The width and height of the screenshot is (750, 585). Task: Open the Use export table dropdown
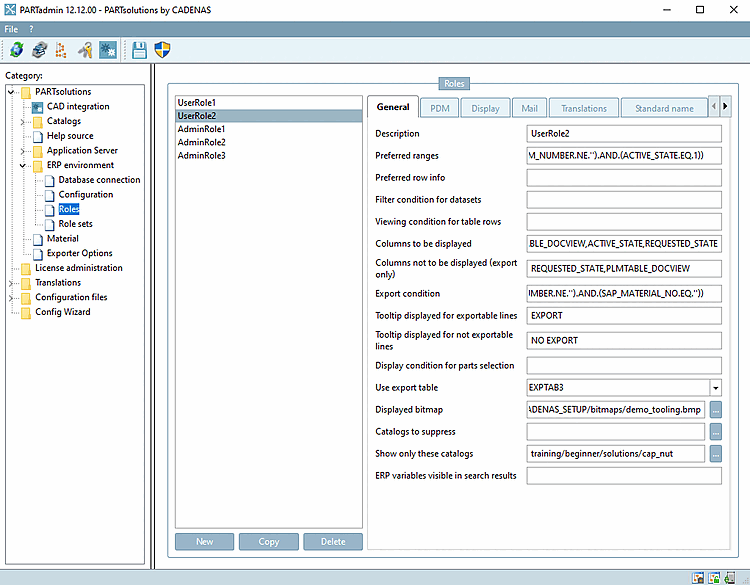pos(716,387)
